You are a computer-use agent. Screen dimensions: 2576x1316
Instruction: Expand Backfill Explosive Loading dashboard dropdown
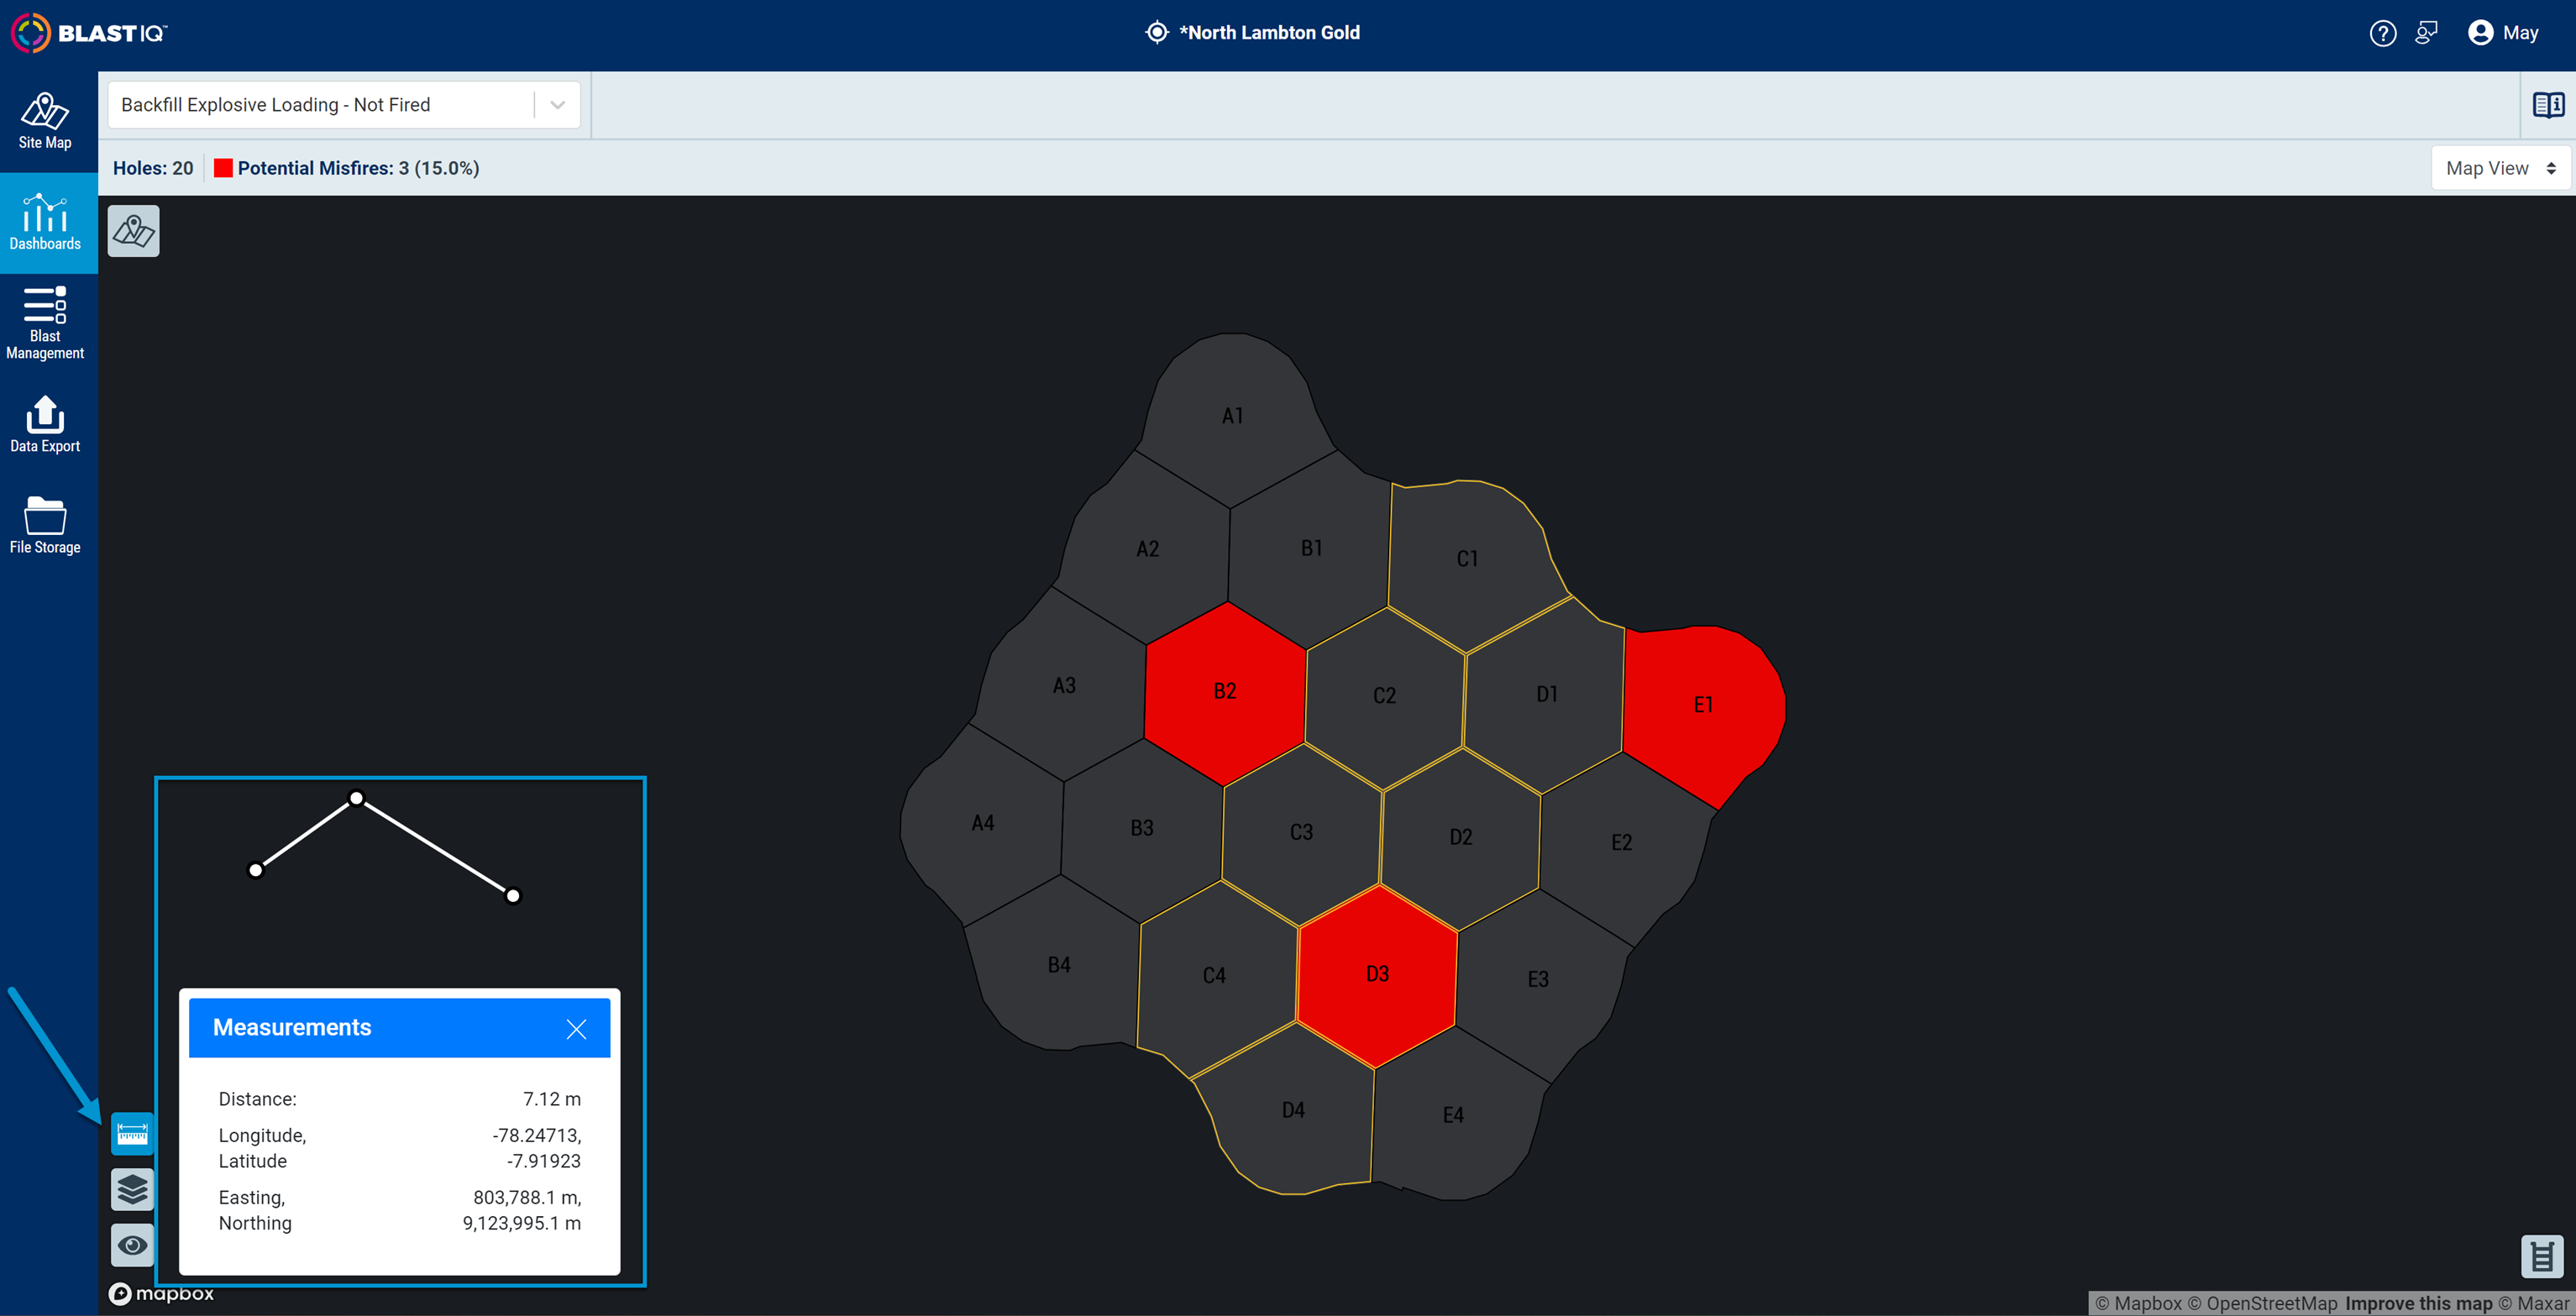(343, 105)
